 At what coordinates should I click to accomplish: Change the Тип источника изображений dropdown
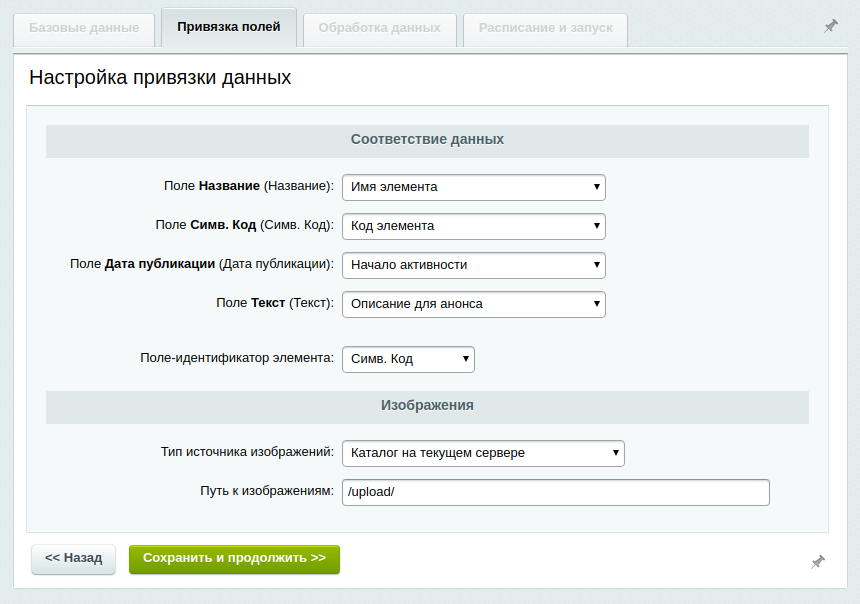click(483, 453)
